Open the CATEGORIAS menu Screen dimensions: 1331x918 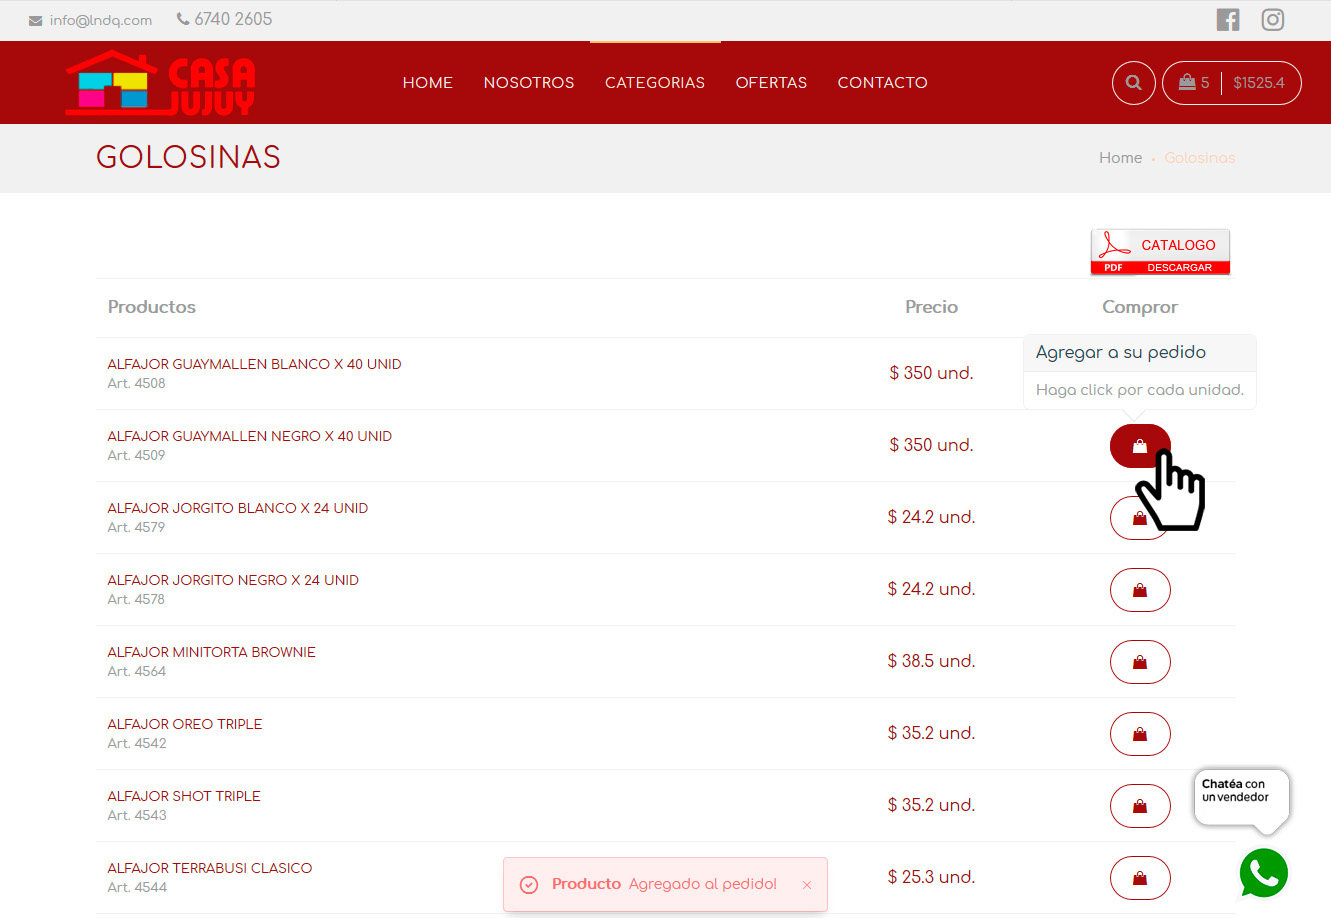(x=655, y=83)
